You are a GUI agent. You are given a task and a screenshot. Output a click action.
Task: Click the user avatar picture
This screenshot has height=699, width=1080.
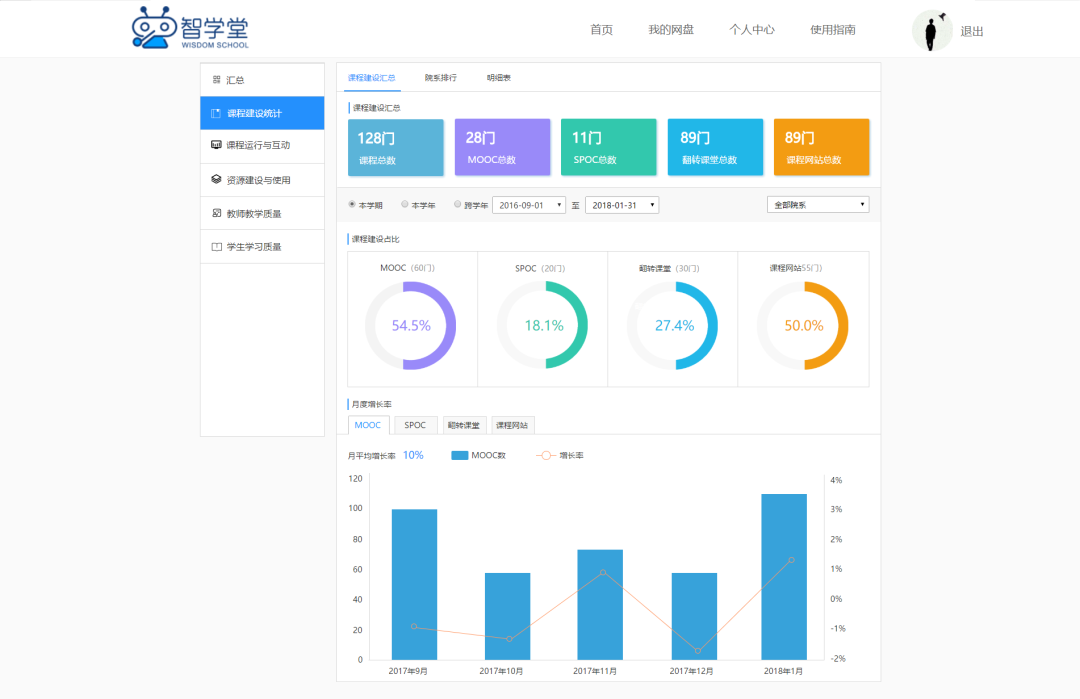tap(932, 31)
